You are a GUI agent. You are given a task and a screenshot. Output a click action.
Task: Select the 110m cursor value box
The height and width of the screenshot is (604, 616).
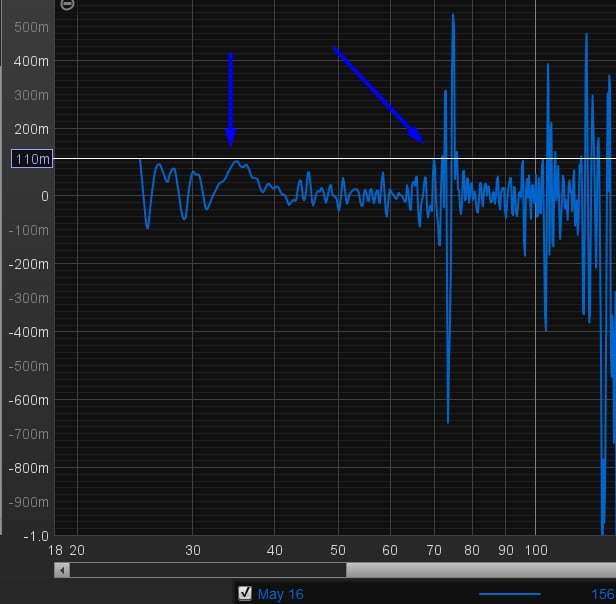pos(32,159)
